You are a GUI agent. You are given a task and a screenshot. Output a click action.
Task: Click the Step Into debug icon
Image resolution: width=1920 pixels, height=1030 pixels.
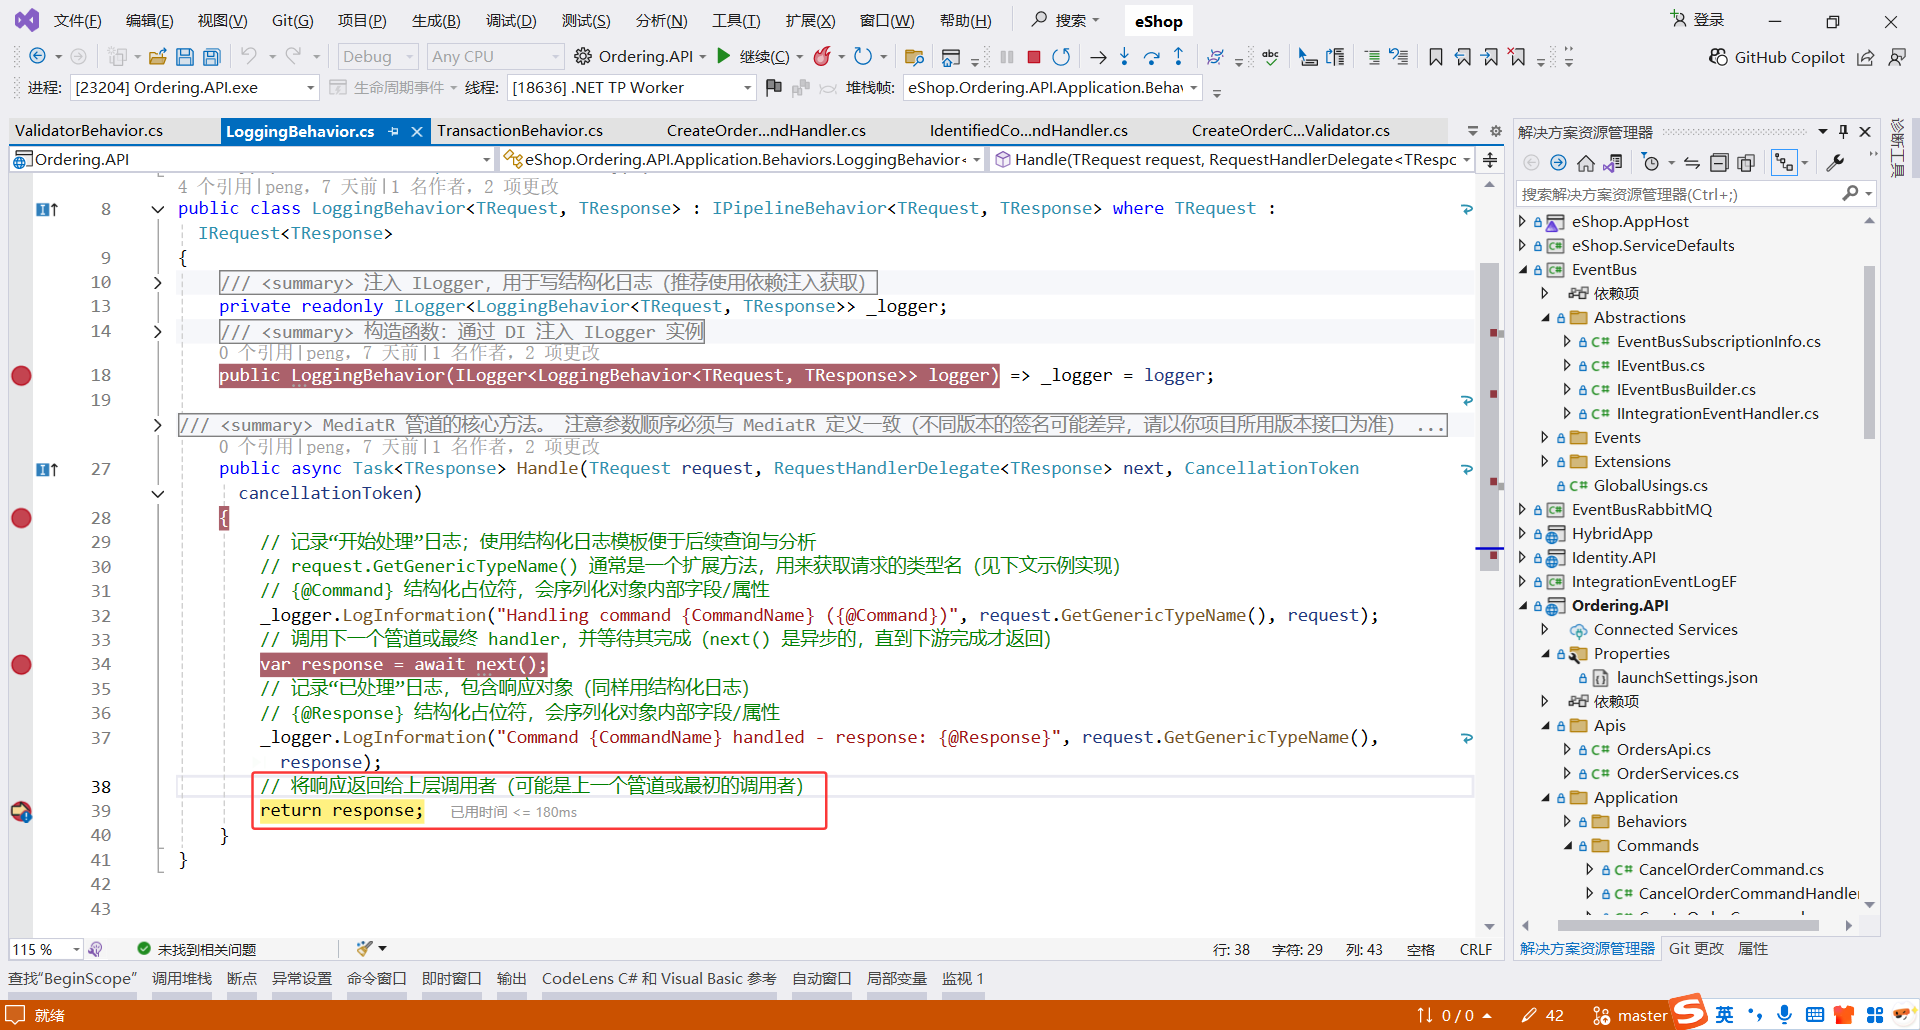click(x=1124, y=57)
